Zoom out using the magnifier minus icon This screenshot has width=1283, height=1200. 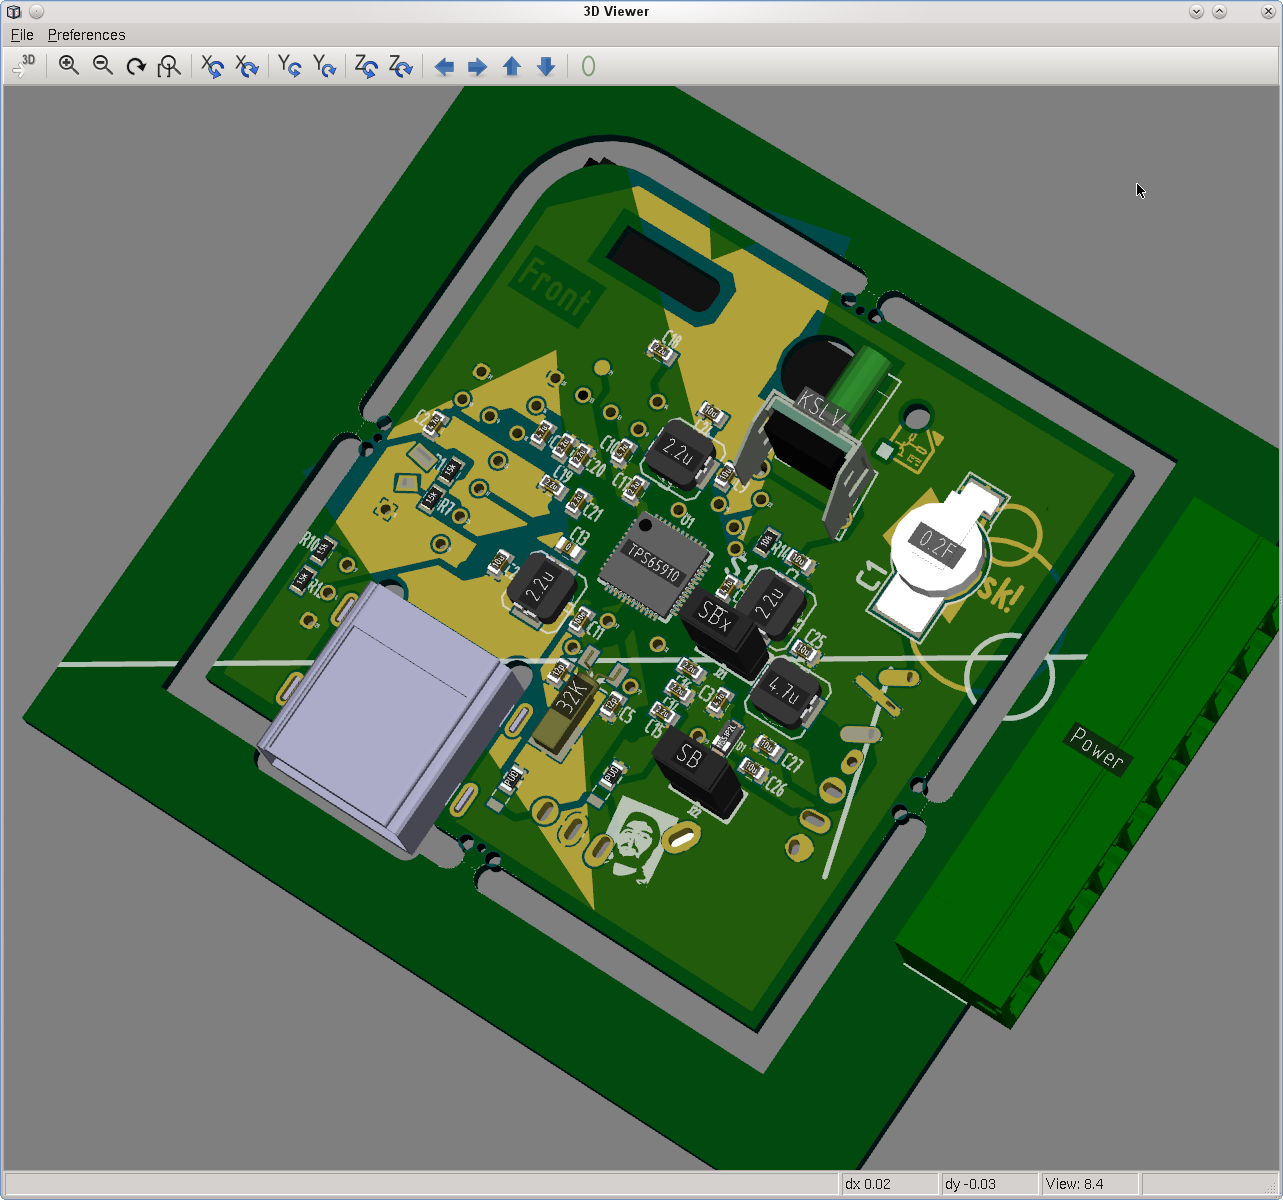click(103, 66)
